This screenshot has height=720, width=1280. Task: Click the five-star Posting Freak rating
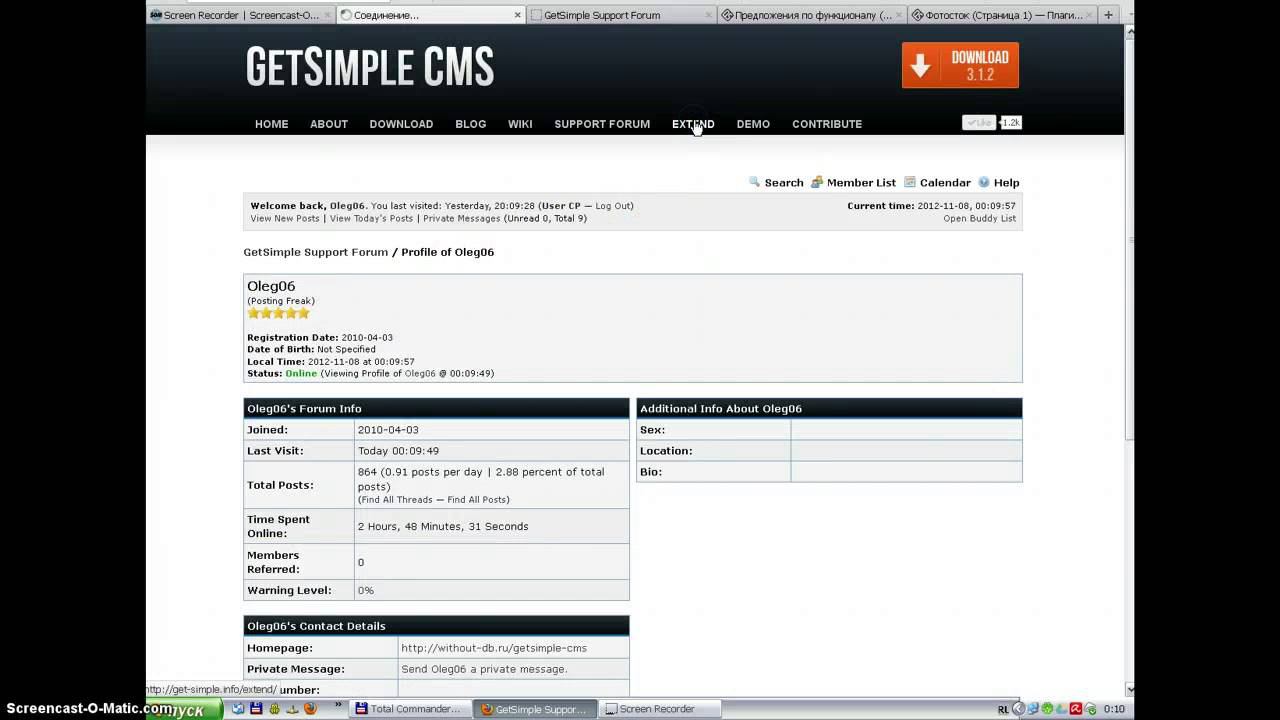[279, 313]
